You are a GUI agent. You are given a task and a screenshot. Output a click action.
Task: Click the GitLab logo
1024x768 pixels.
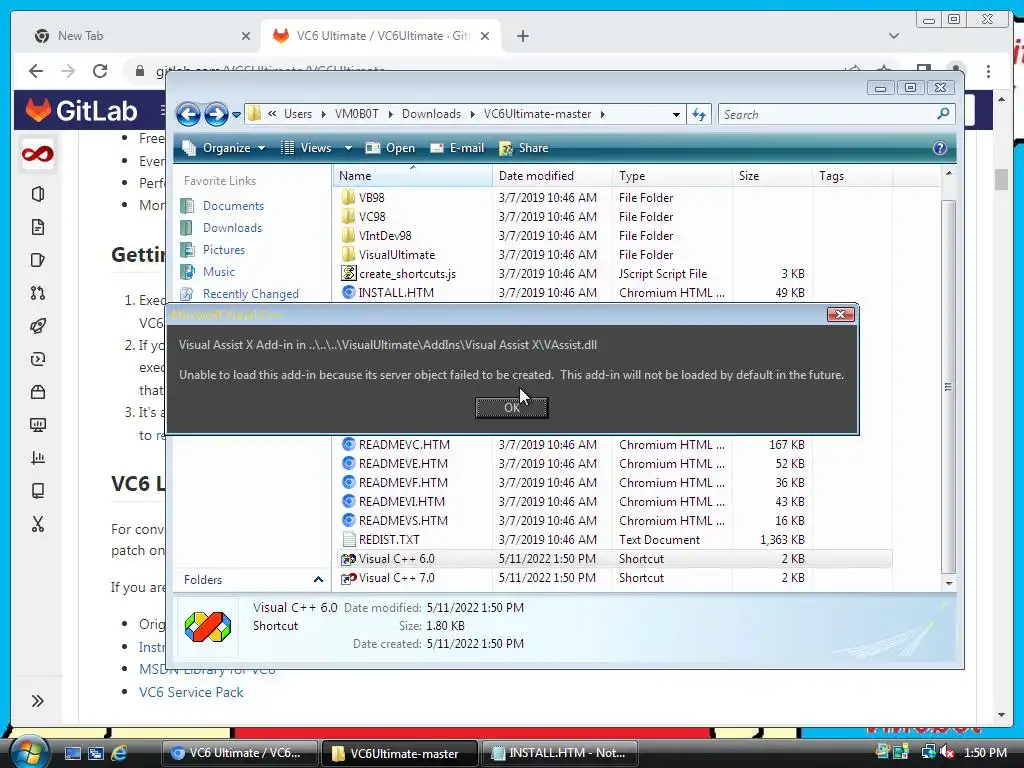tap(81, 110)
